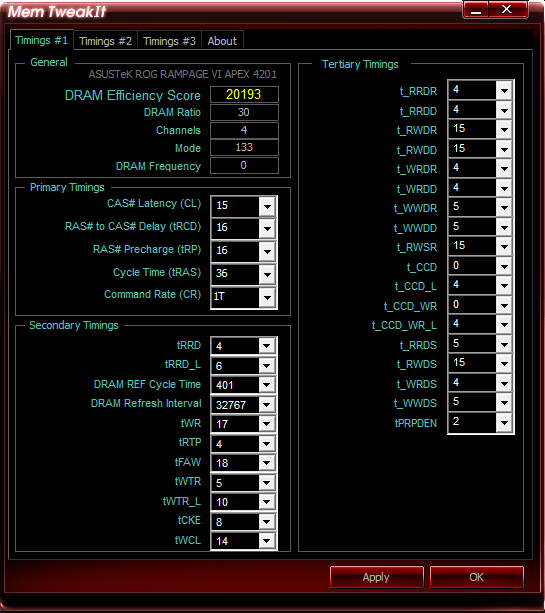Switch to the Timings #3 tab

pyautogui.click(x=169, y=41)
